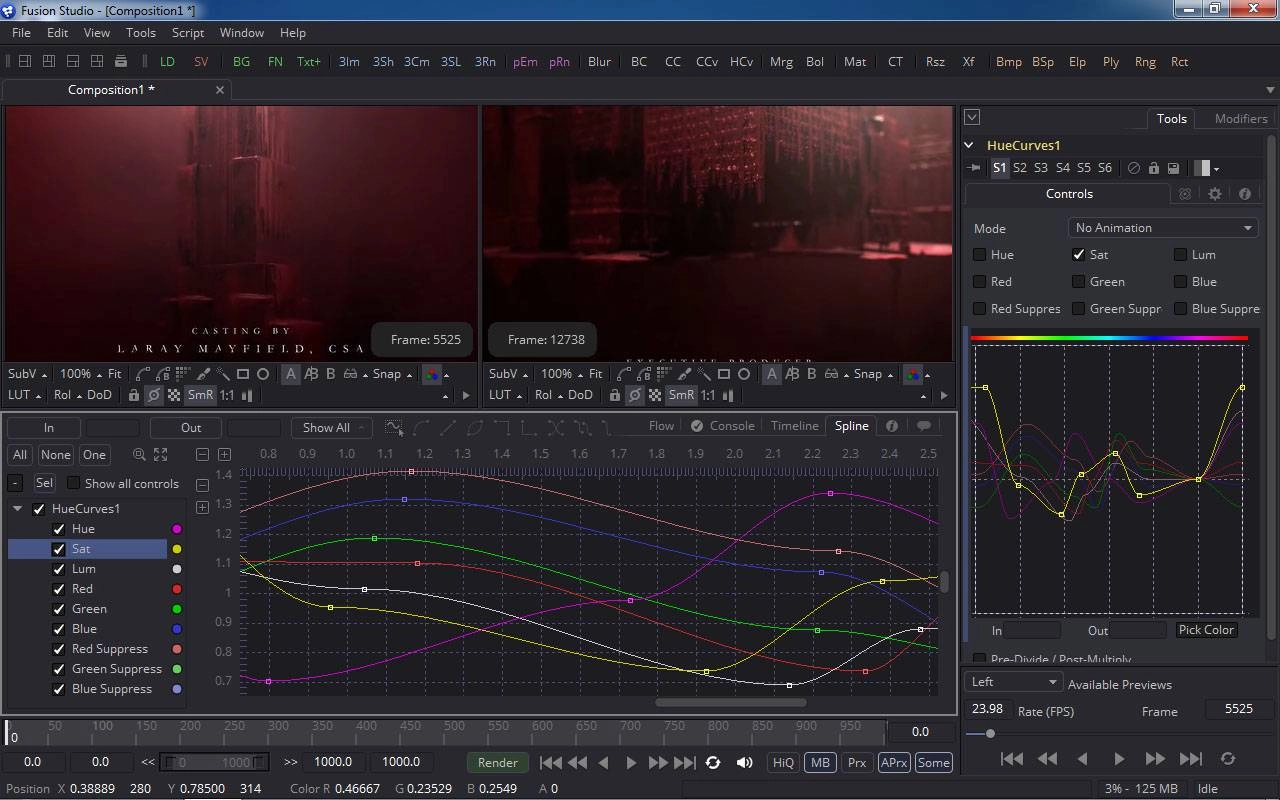Switch to the Flow tab
This screenshot has height=800, width=1280.
click(661, 425)
